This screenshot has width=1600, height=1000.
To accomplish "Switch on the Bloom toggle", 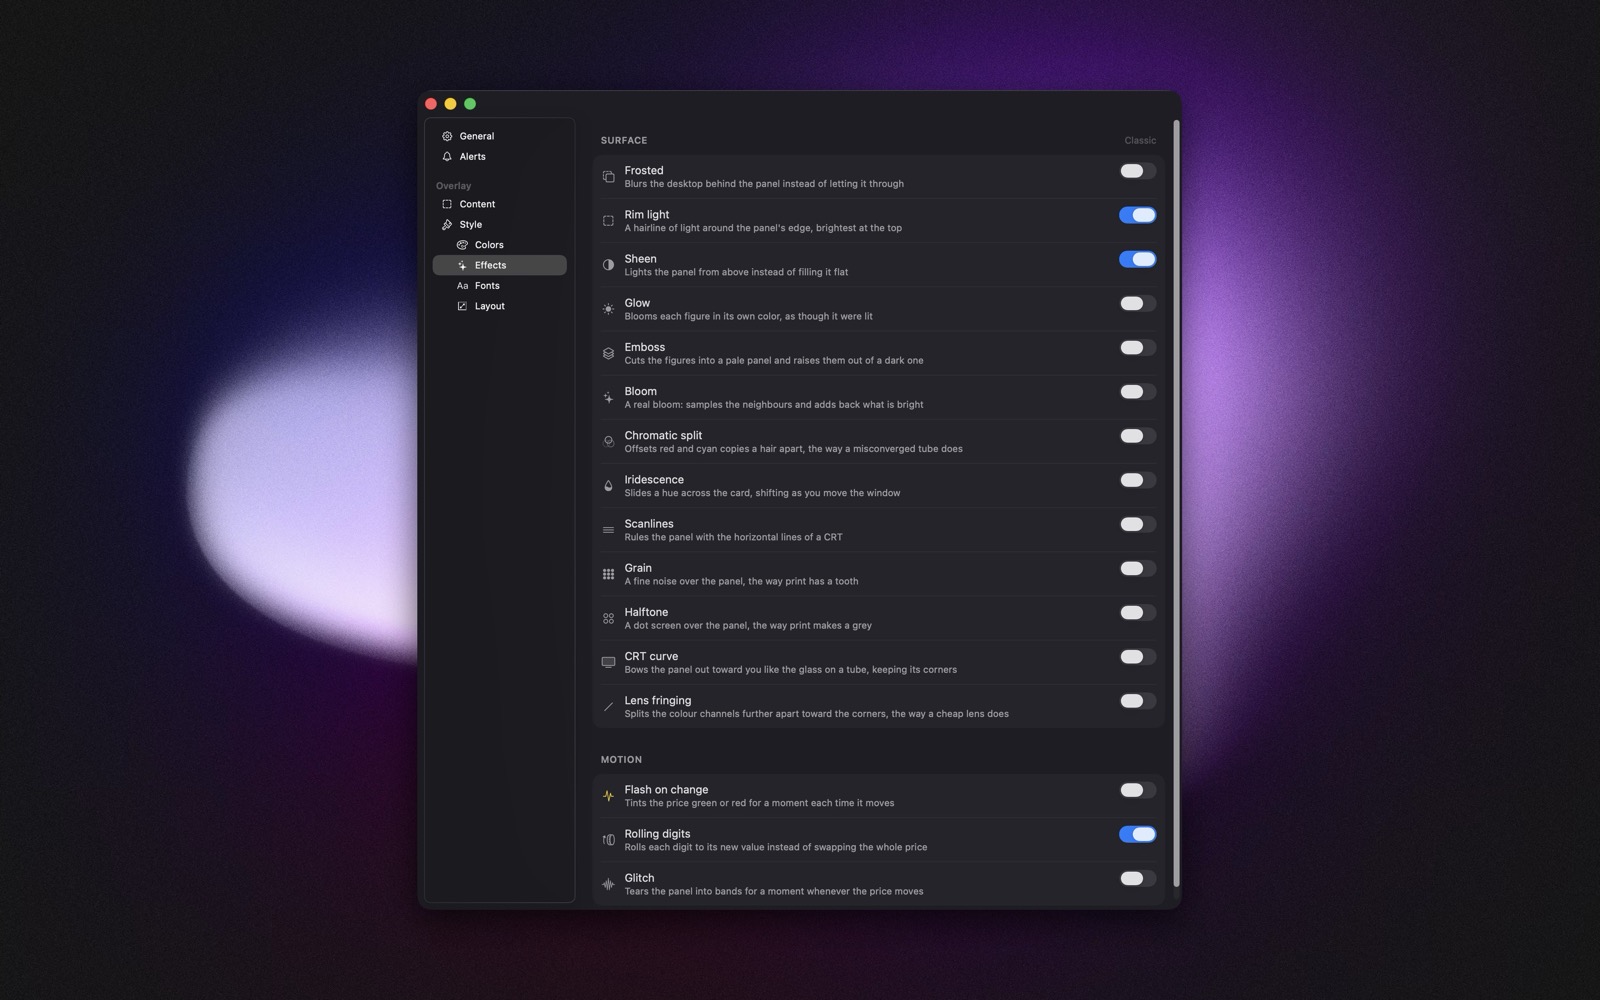I will (x=1137, y=392).
